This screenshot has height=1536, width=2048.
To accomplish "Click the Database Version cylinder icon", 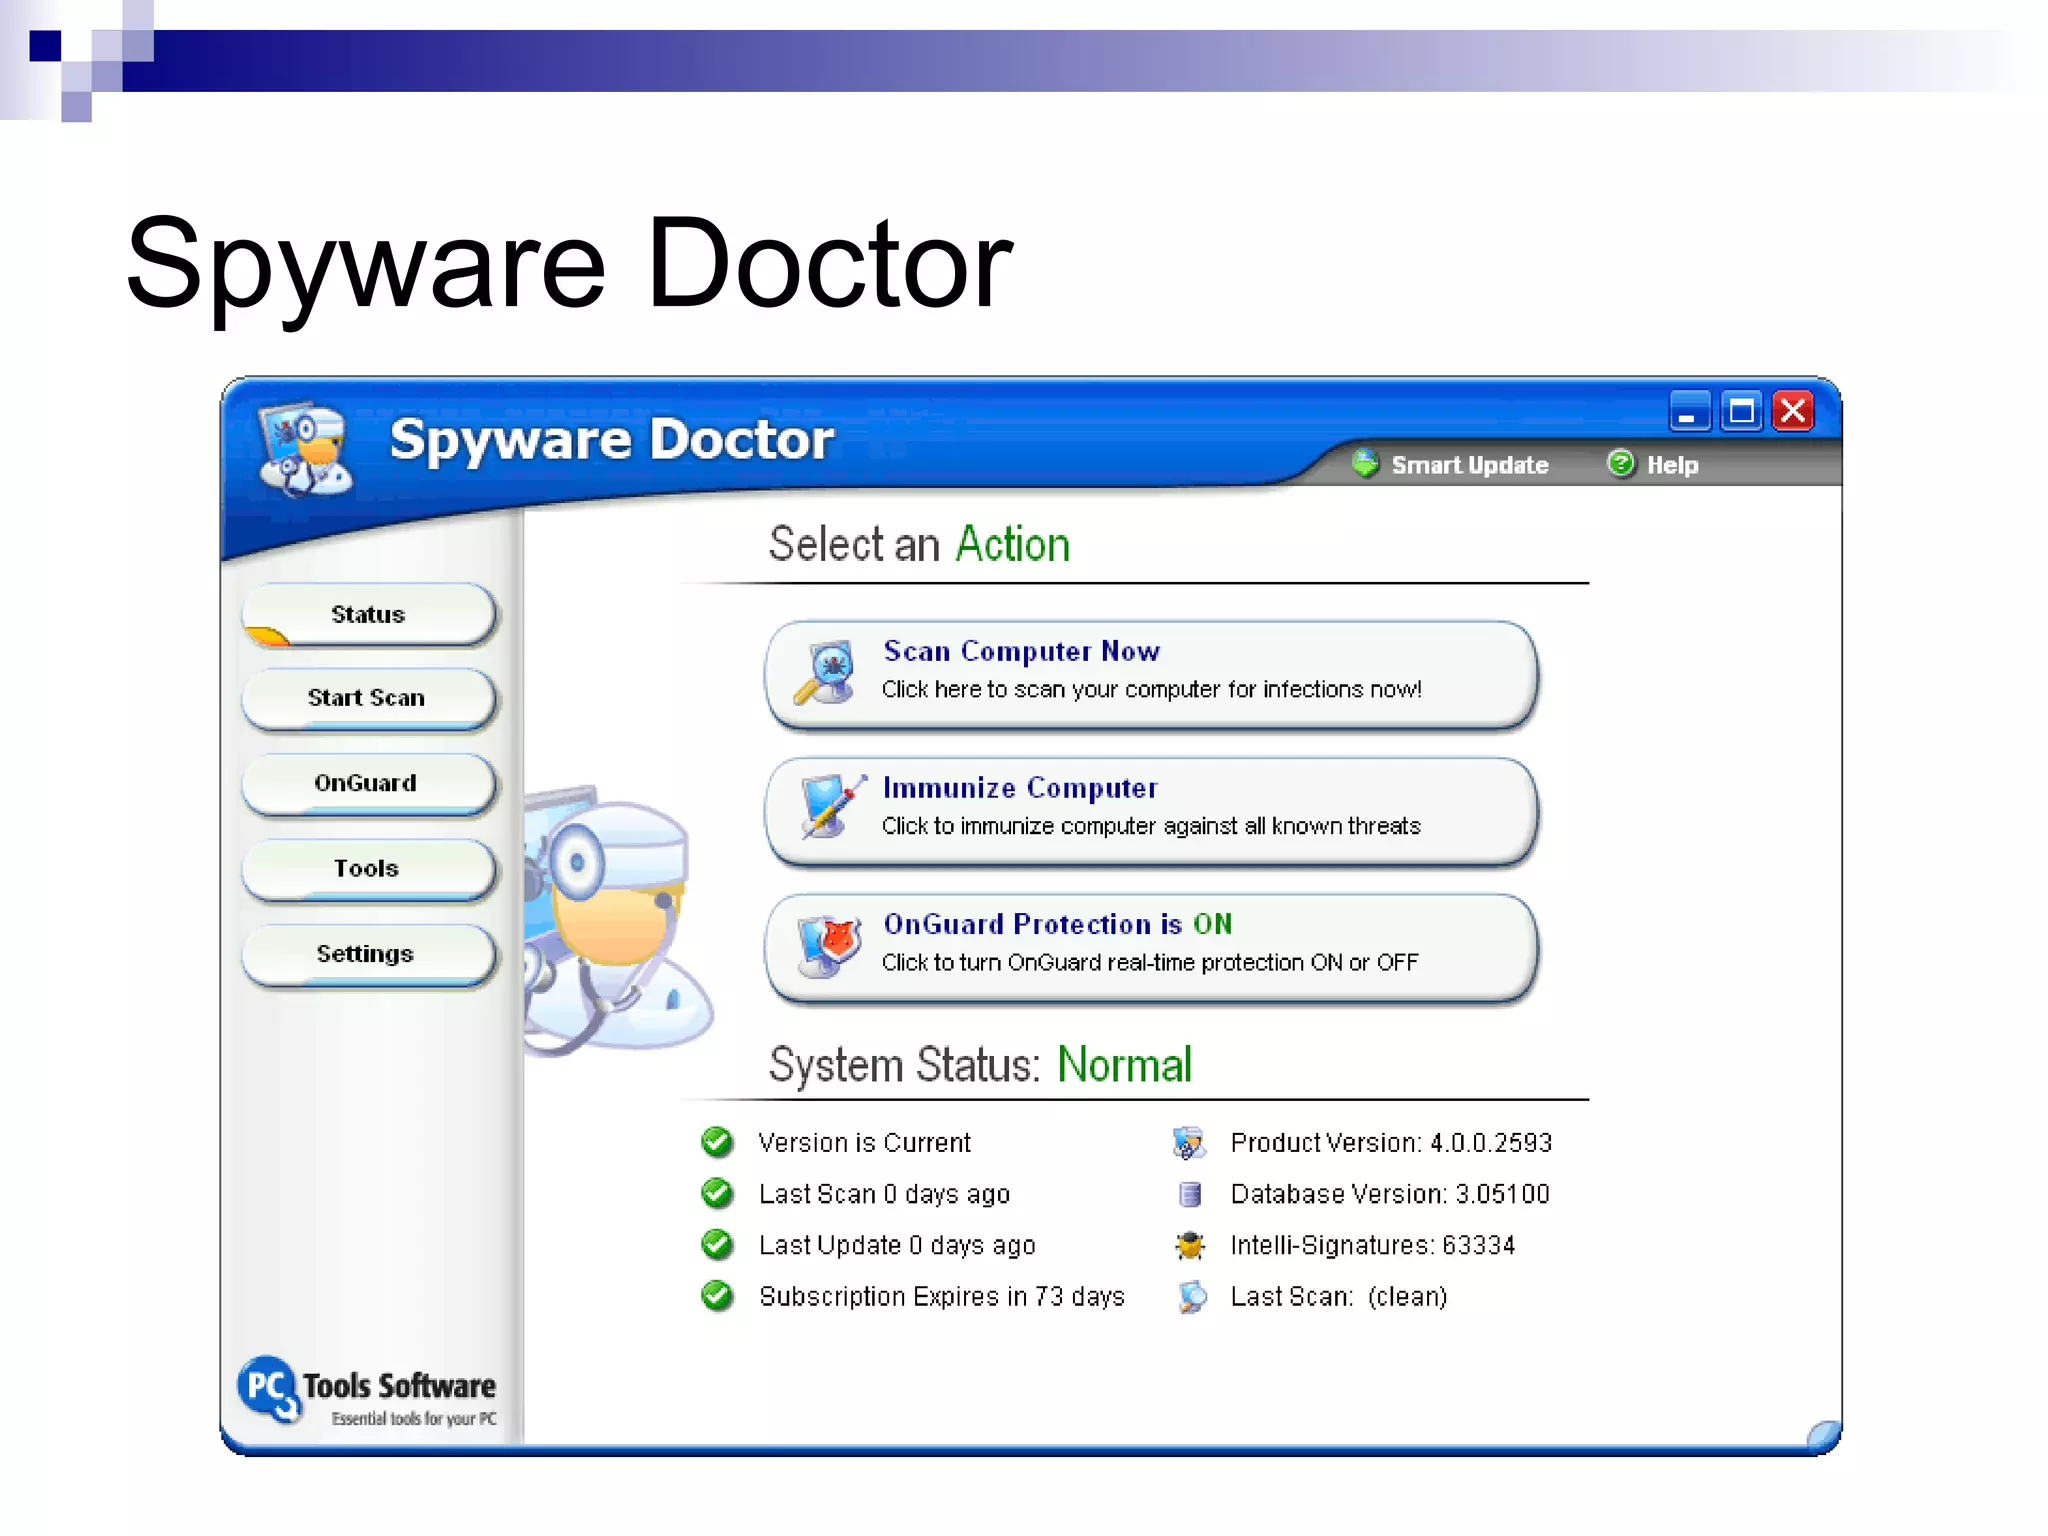I will (x=1190, y=1194).
